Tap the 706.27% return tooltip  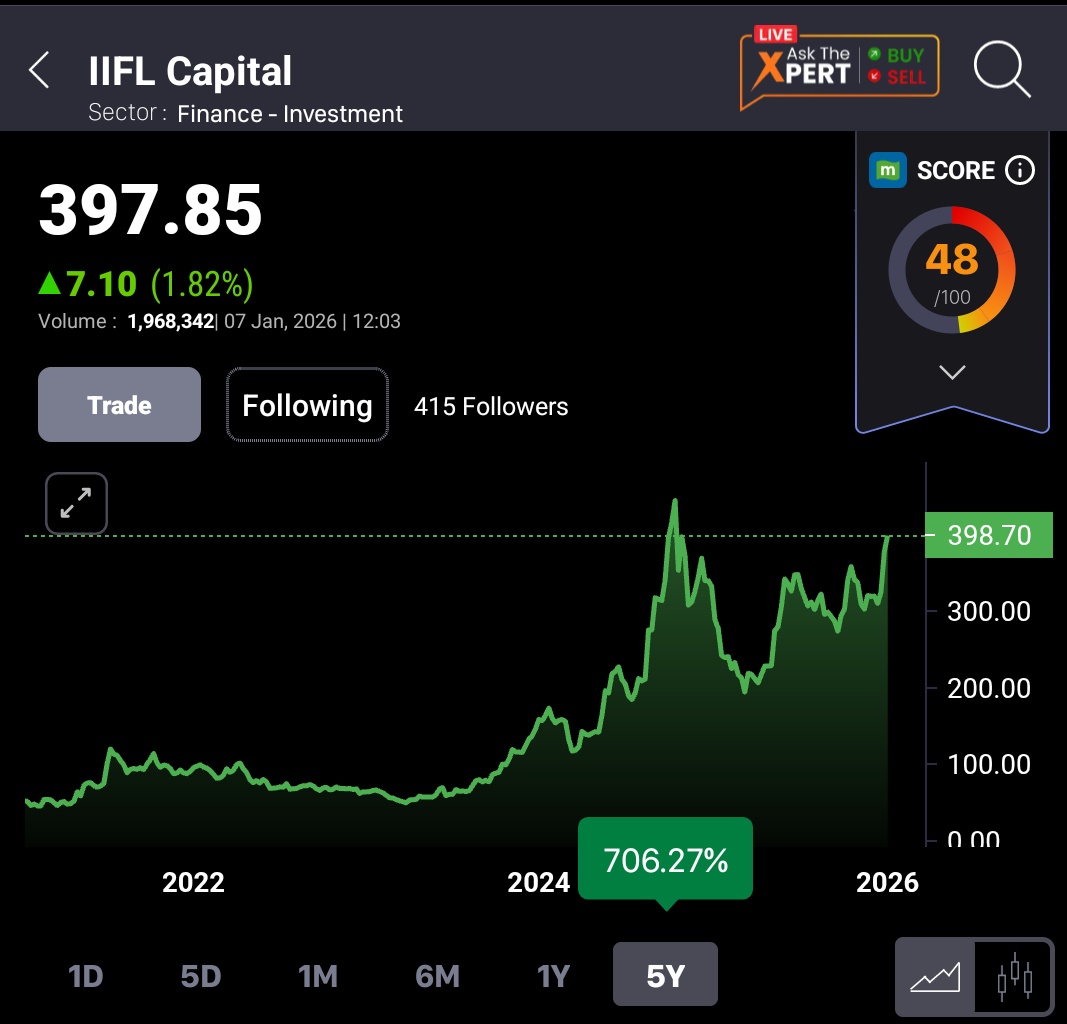pos(666,859)
